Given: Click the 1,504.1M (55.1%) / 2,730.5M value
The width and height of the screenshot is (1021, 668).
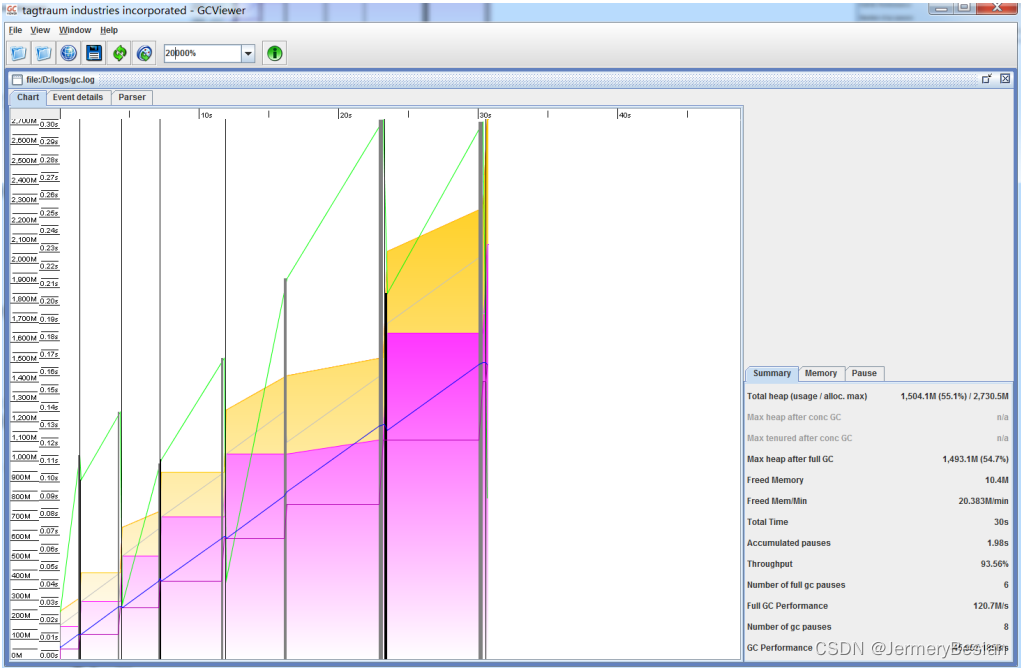Looking at the screenshot, I should point(955,396).
